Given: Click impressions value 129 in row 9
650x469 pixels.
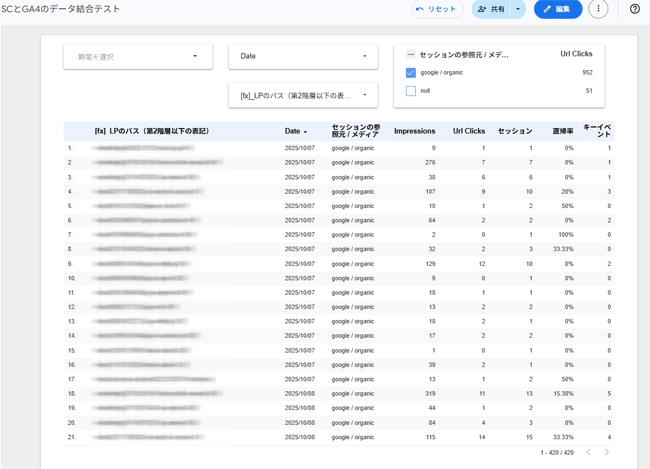Looking at the screenshot, I should [x=430, y=264].
